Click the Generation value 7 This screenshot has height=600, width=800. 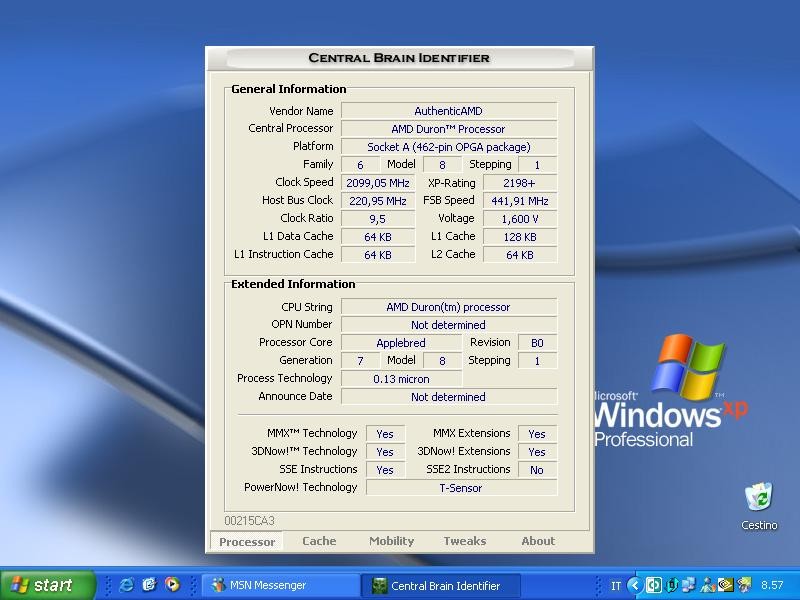[360, 361]
